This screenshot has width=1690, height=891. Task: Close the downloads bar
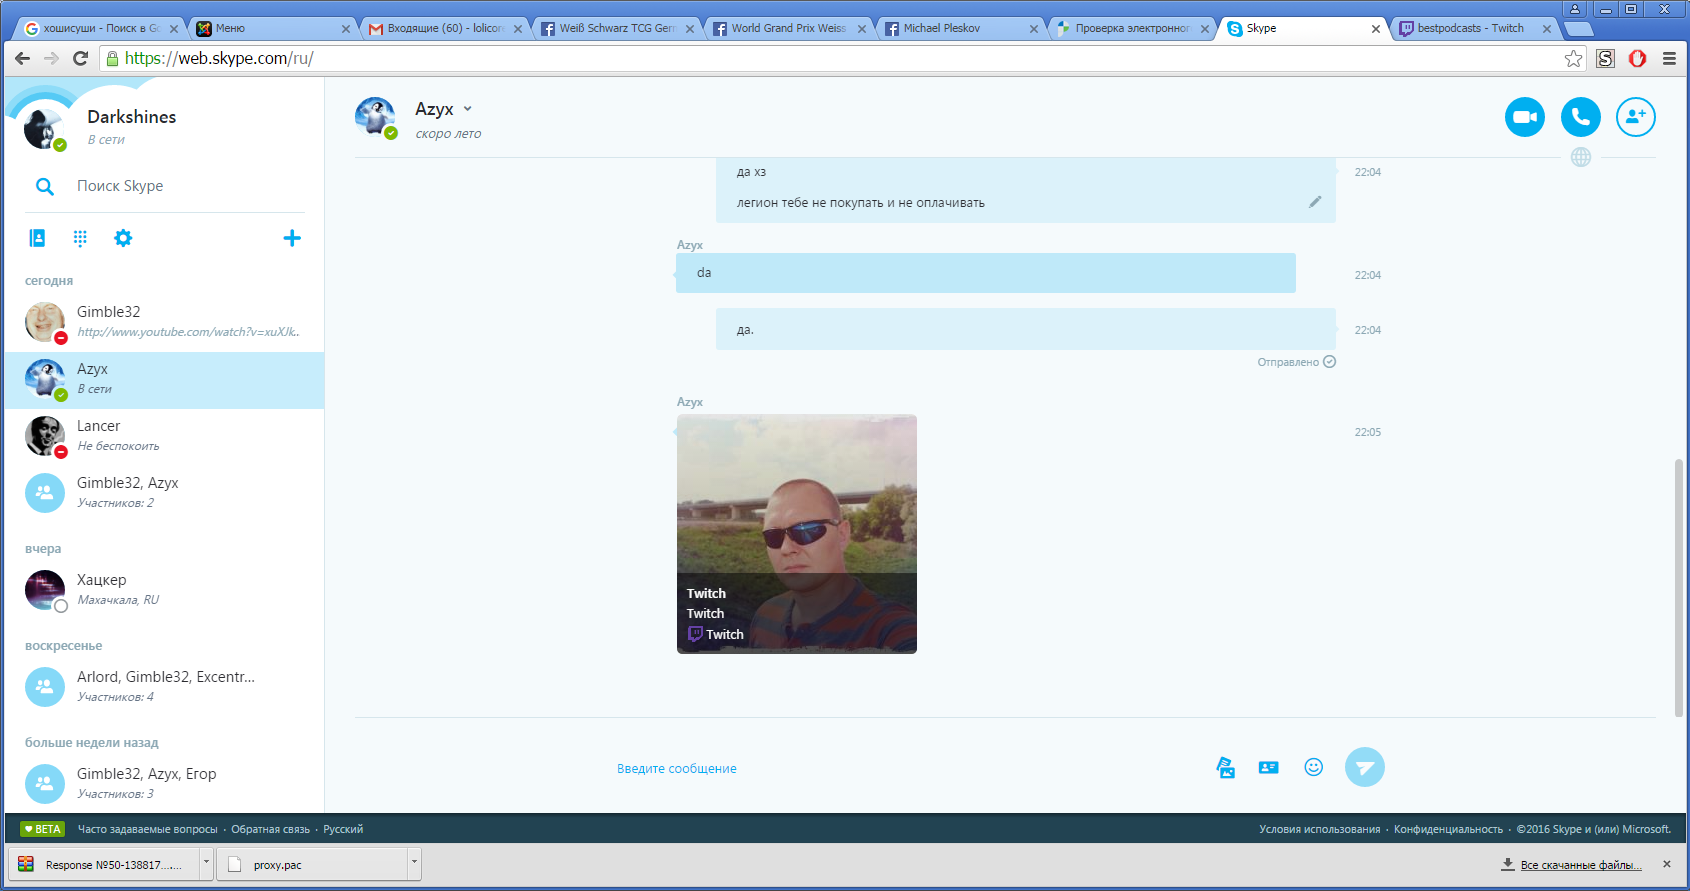pos(1667,864)
